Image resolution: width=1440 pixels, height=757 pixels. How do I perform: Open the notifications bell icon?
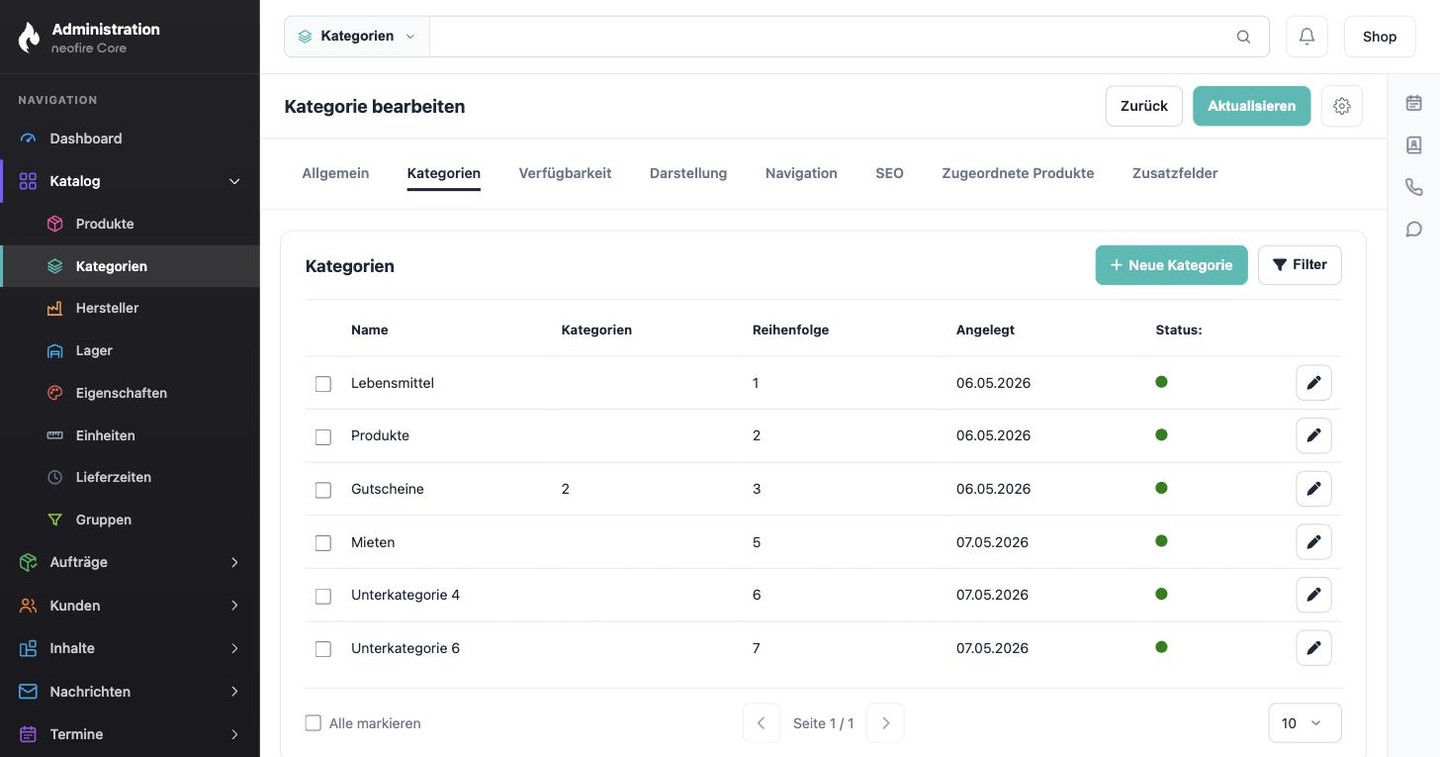(x=1306, y=36)
